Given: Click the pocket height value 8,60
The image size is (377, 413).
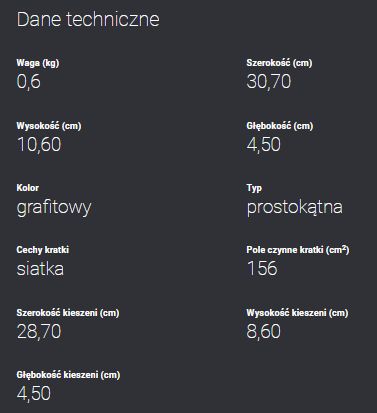Looking at the screenshot, I should [263, 332].
